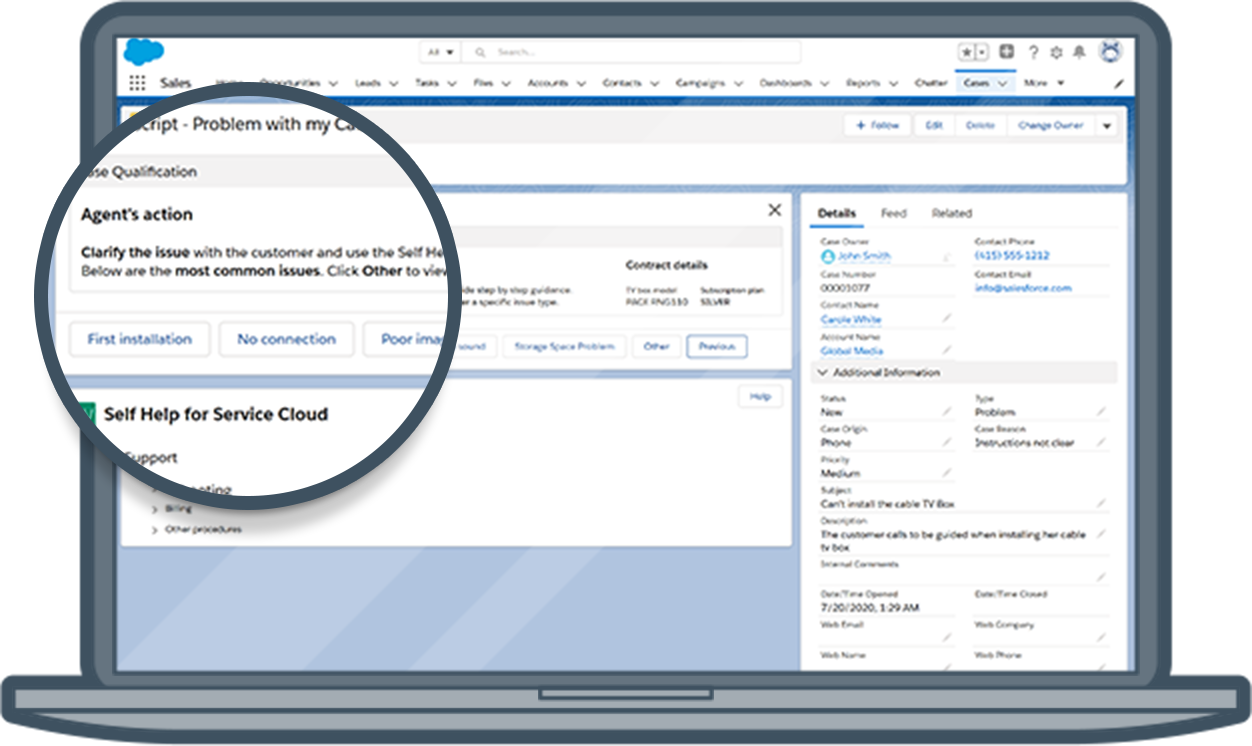1252x746 pixels.
Task: Open the Favorites star icon
Action: pyautogui.click(x=967, y=53)
